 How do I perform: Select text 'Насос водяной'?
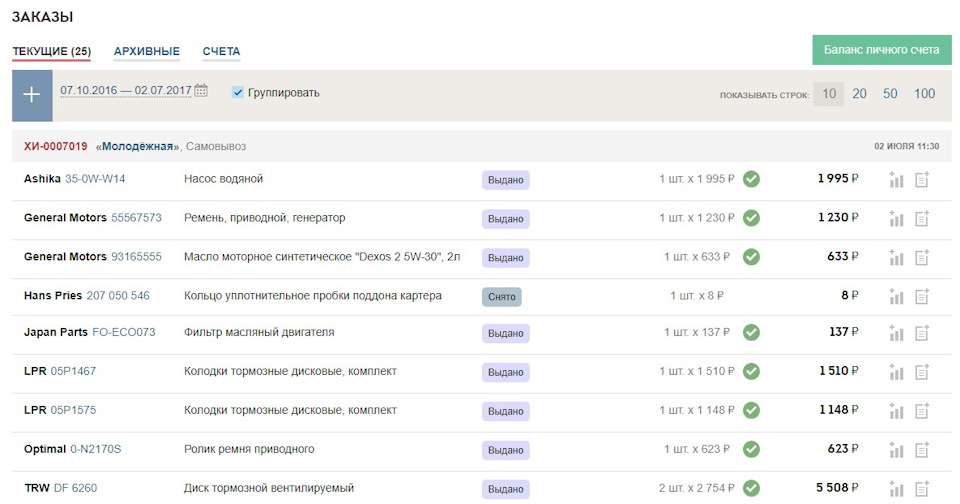pyautogui.click(x=223, y=179)
